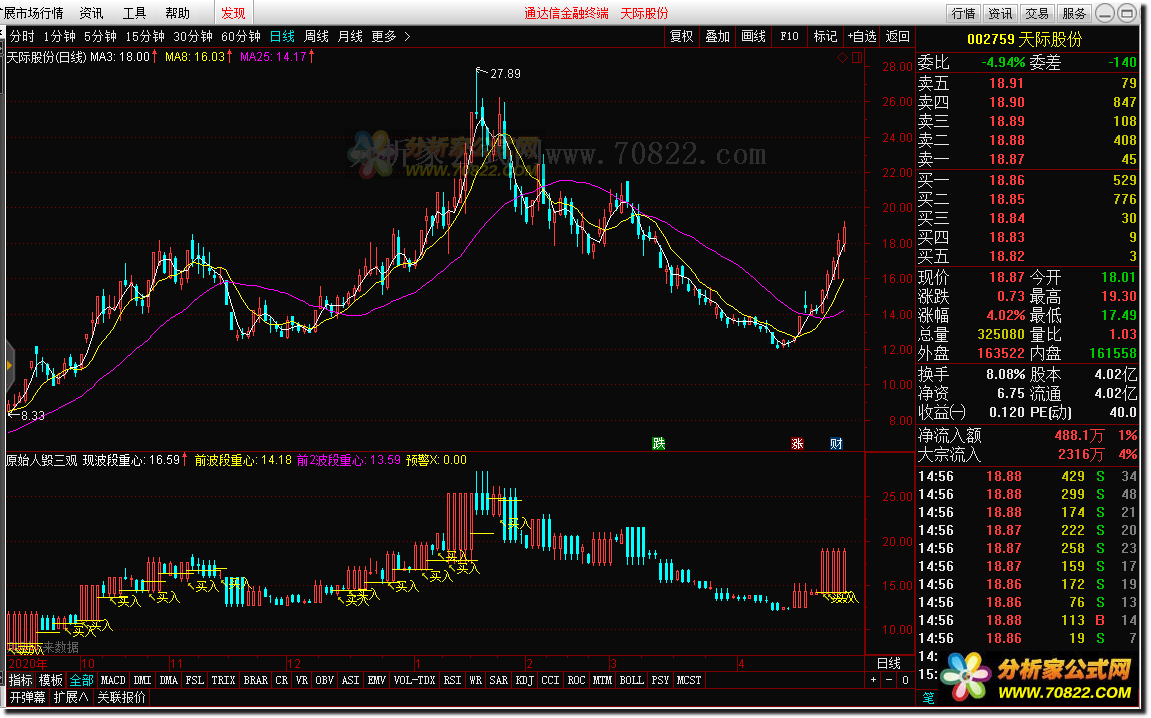Select the RSI indicator
The height and width of the screenshot is (718, 1151).
[452, 681]
